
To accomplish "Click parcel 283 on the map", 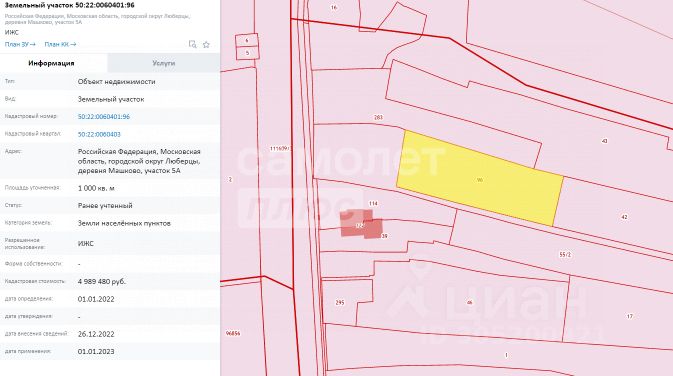I will coord(378,117).
